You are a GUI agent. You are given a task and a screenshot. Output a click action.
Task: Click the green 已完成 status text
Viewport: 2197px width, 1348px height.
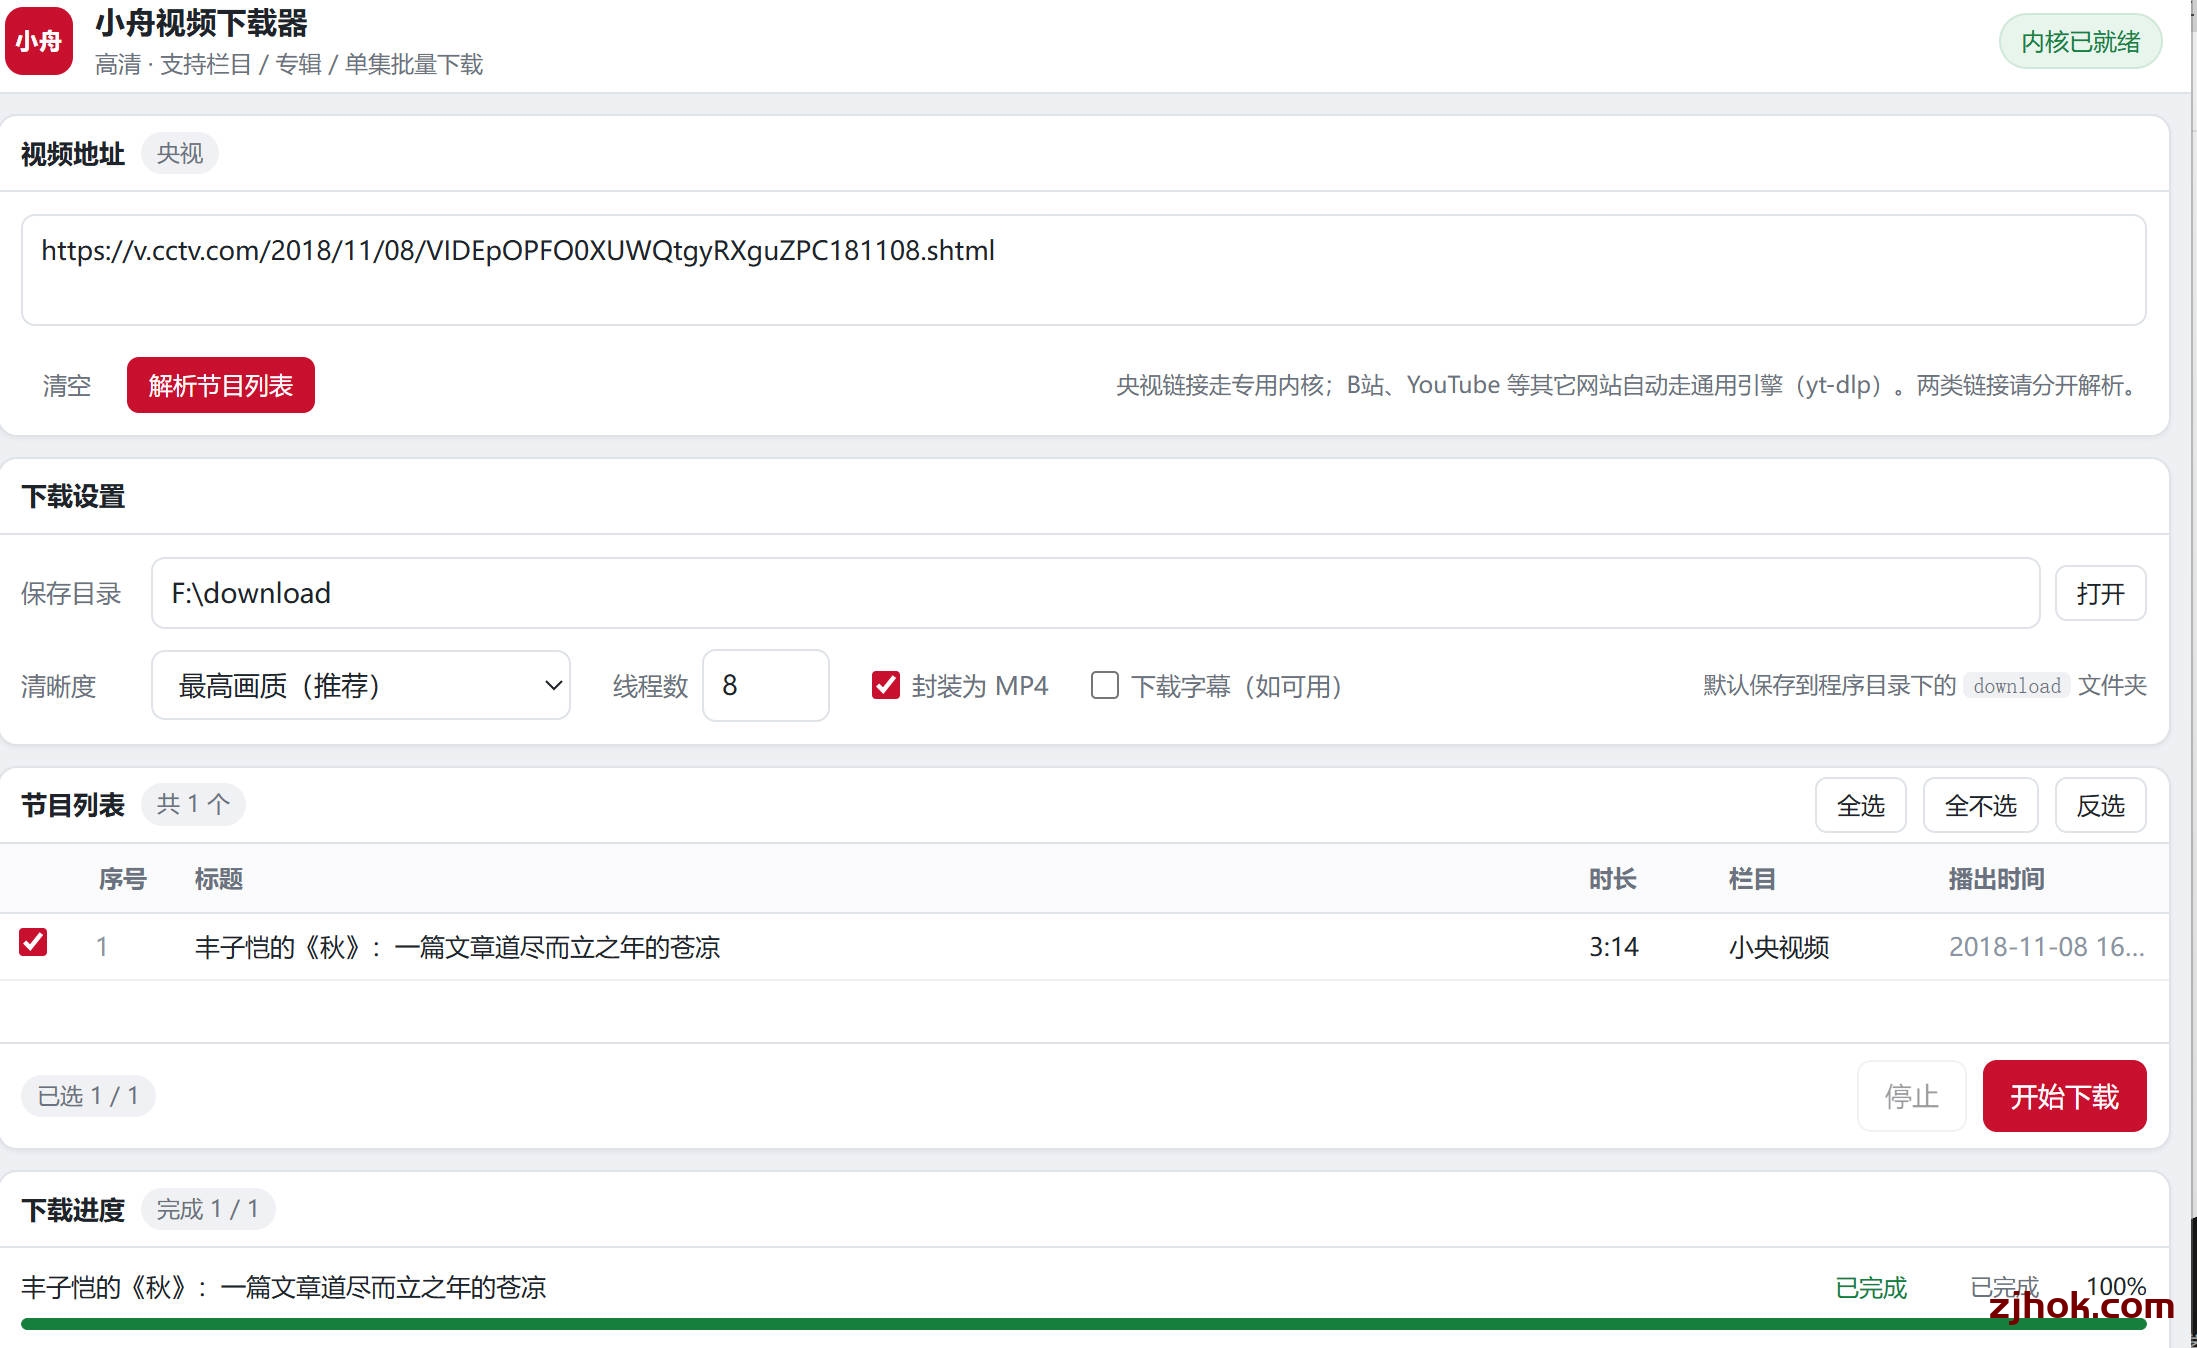[x=1871, y=1288]
